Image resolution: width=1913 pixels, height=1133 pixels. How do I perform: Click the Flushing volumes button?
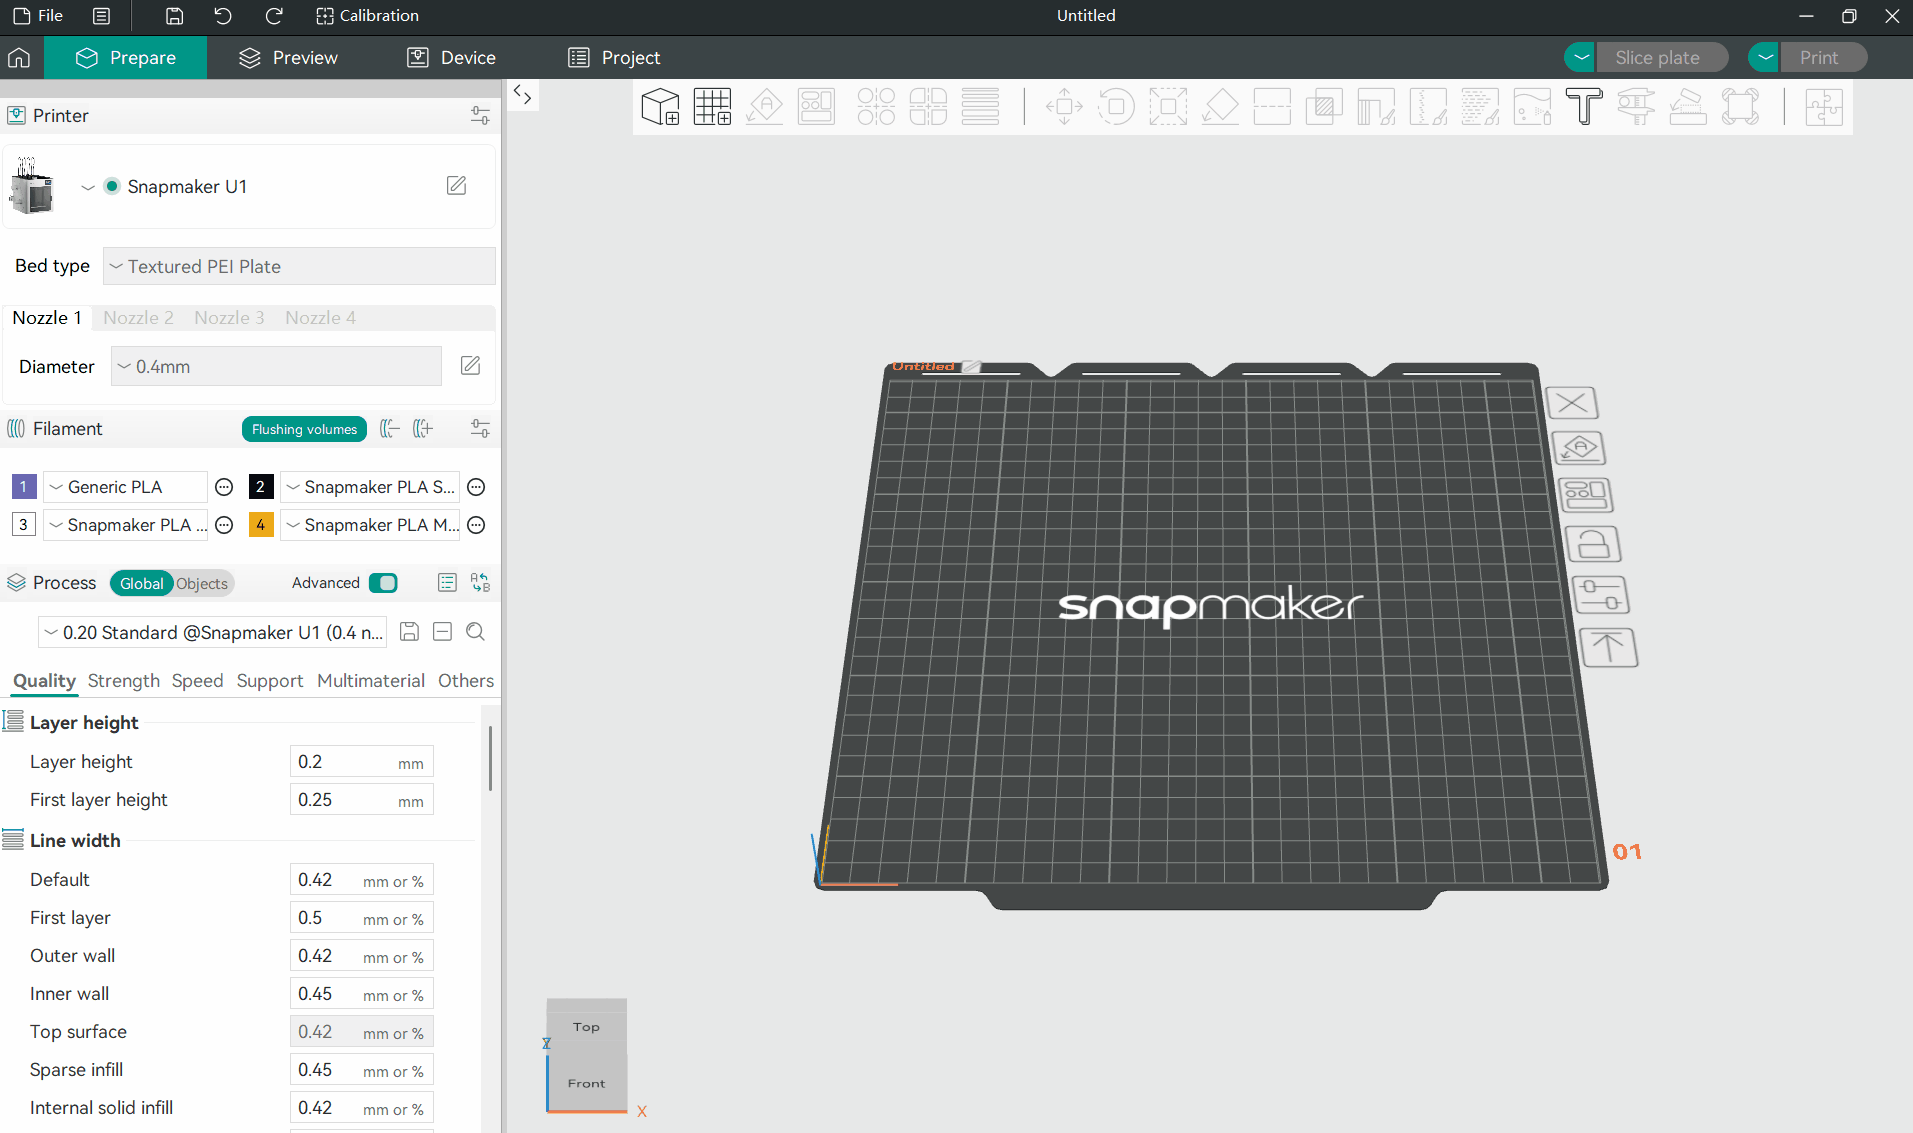[304, 429]
